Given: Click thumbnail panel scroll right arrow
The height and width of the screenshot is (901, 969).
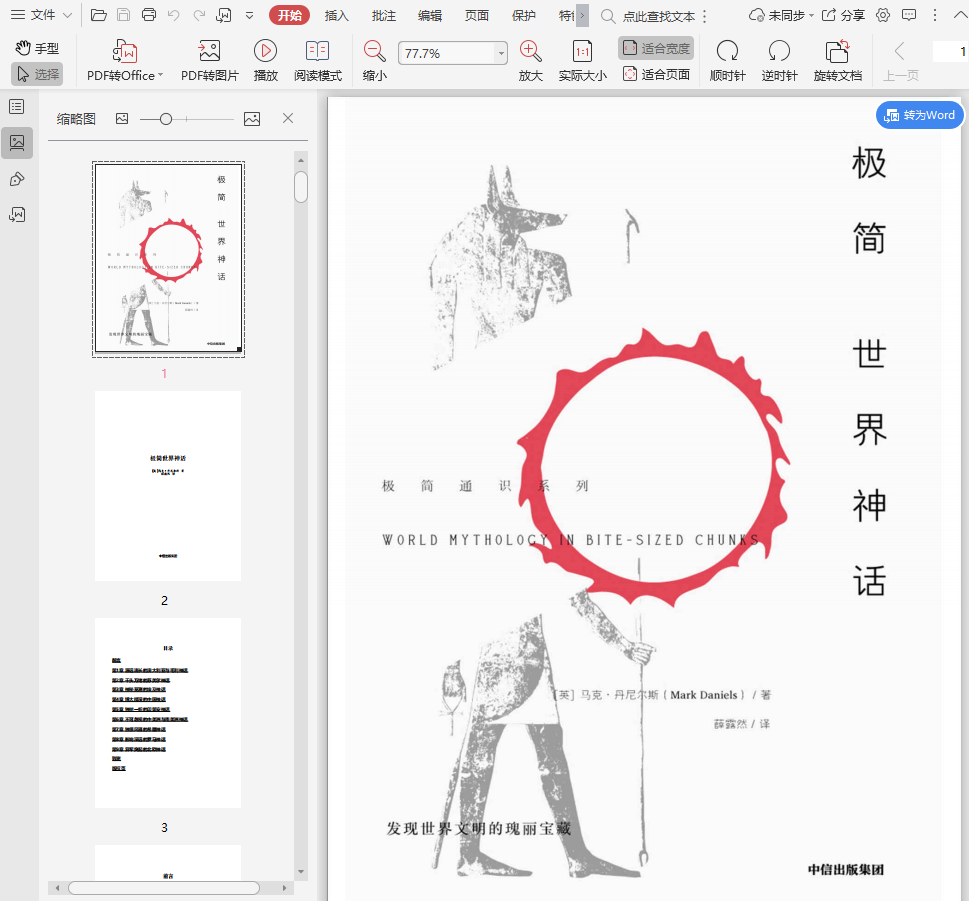Looking at the screenshot, I should tap(284, 888).
